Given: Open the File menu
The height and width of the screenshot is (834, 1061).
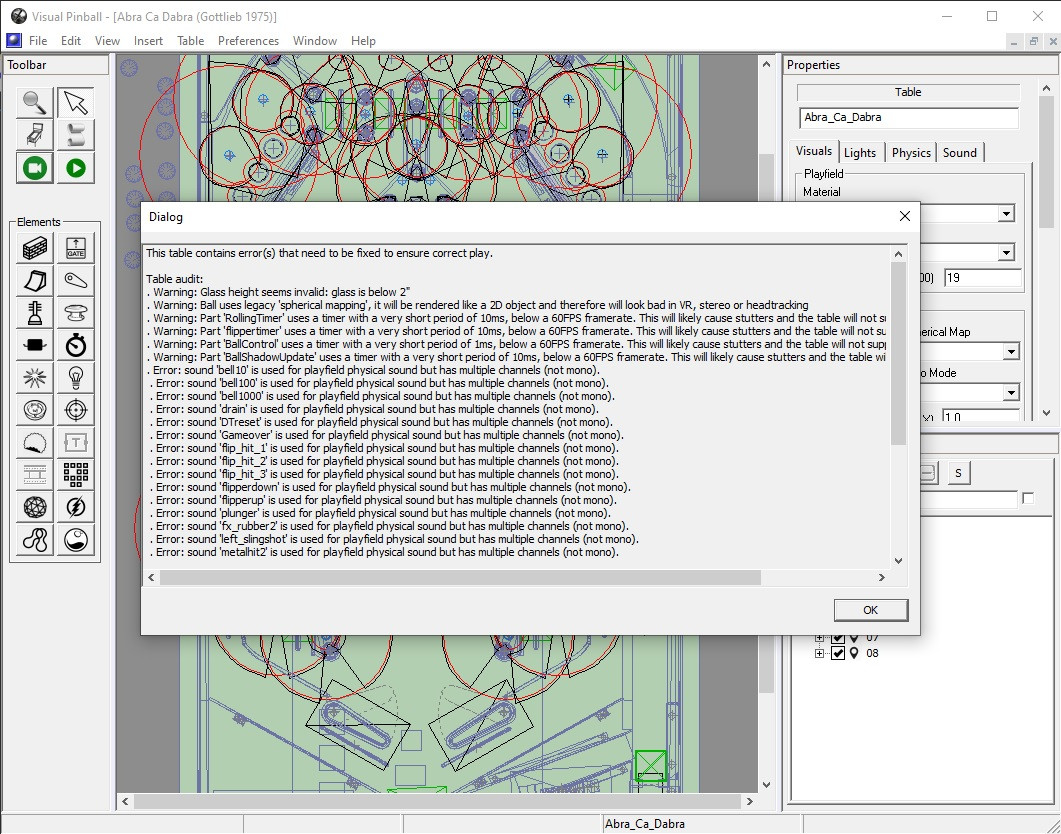Looking at the screenshot, I should pos(38,41).
